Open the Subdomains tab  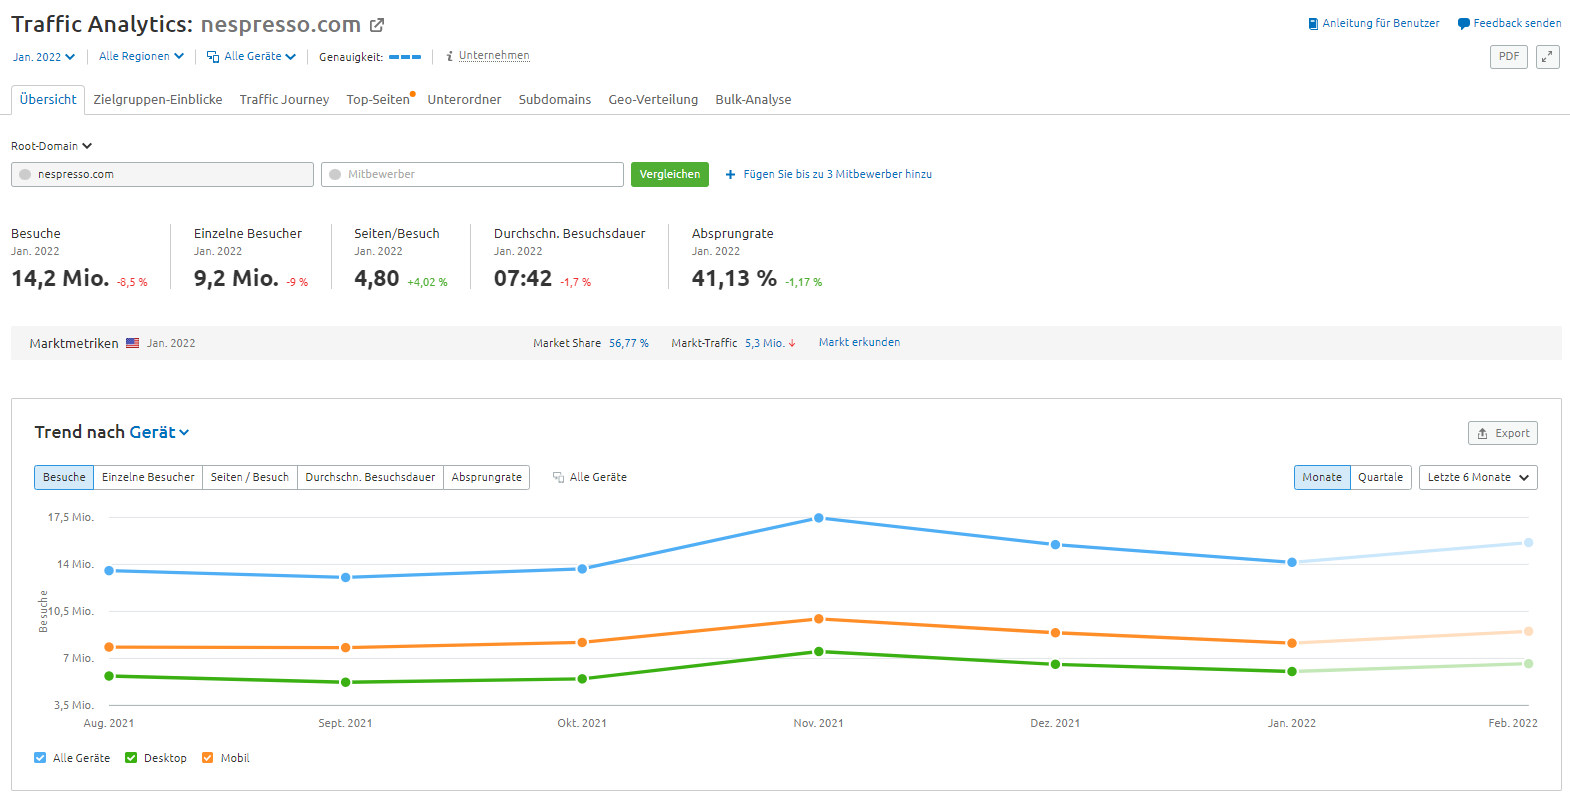(x=555, y=99)
